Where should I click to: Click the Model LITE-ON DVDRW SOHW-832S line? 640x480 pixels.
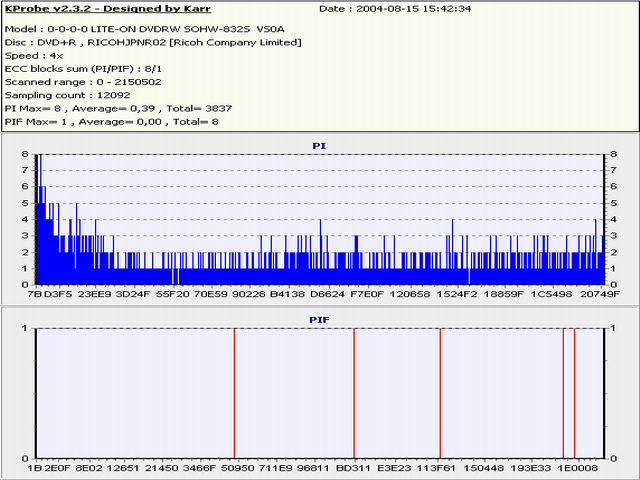click(144, 29)
